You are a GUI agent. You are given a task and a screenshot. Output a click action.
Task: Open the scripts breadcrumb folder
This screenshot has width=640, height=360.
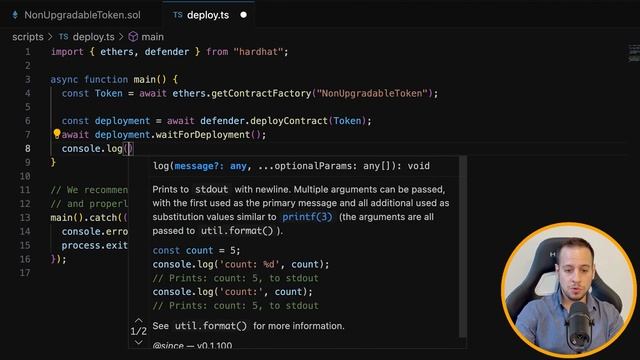click(28, 37)
